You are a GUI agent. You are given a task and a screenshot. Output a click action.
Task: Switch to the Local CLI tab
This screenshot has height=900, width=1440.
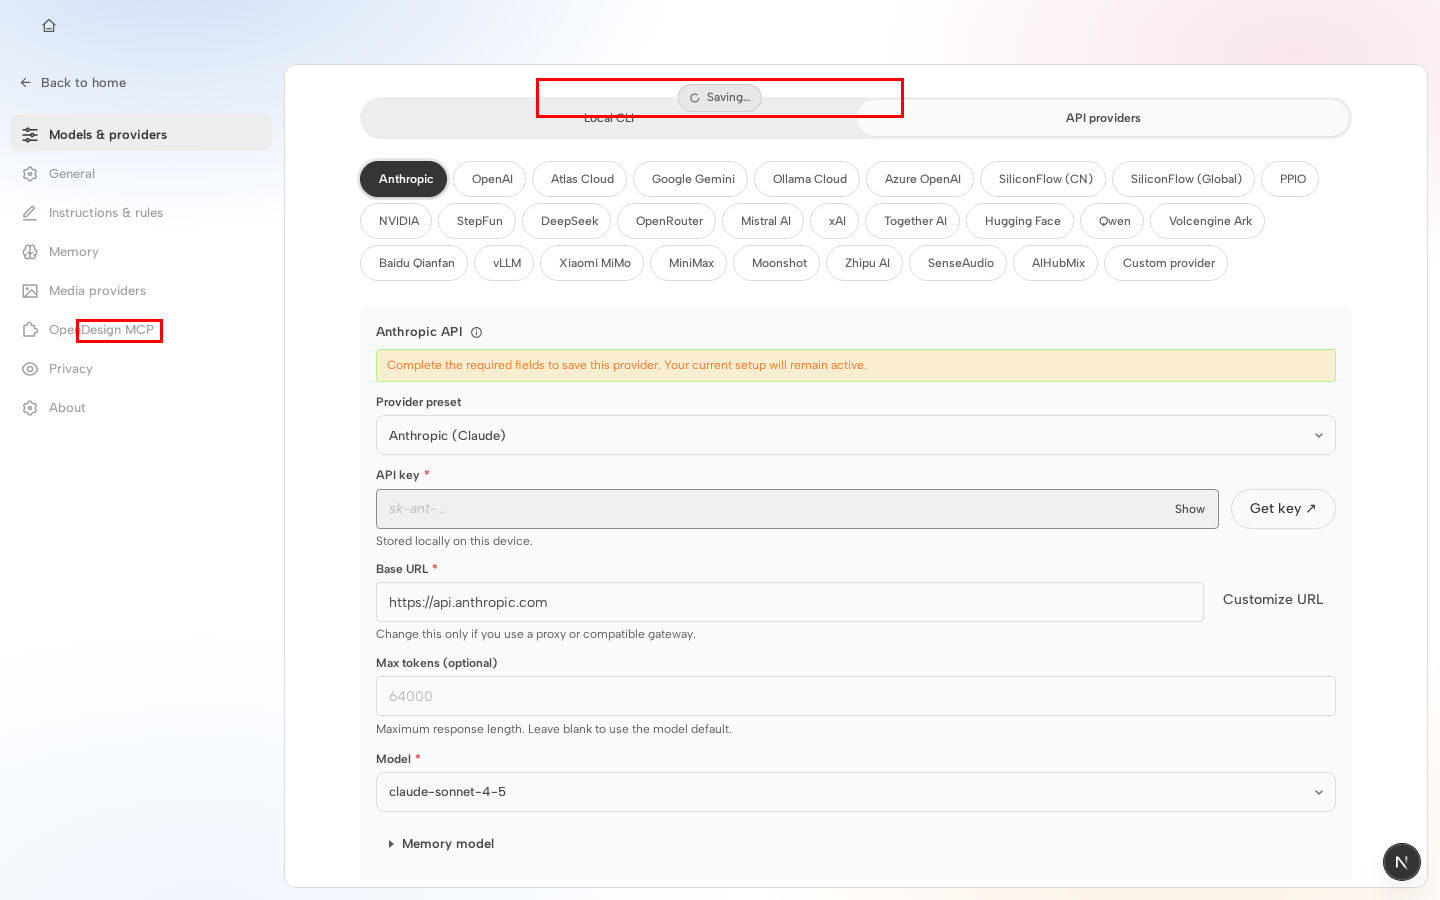(609, 118)
